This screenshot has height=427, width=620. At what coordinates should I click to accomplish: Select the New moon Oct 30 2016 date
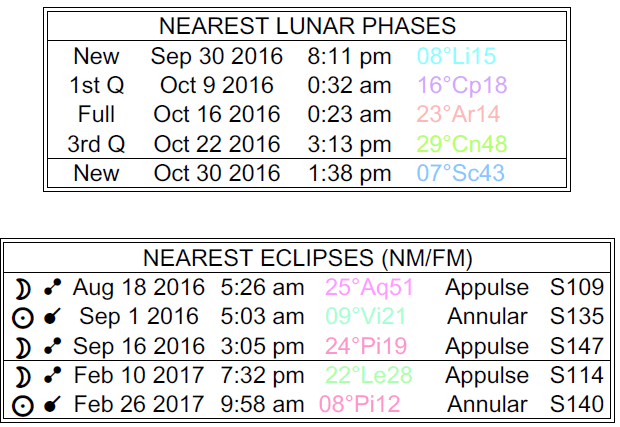(x=218, y=174)
